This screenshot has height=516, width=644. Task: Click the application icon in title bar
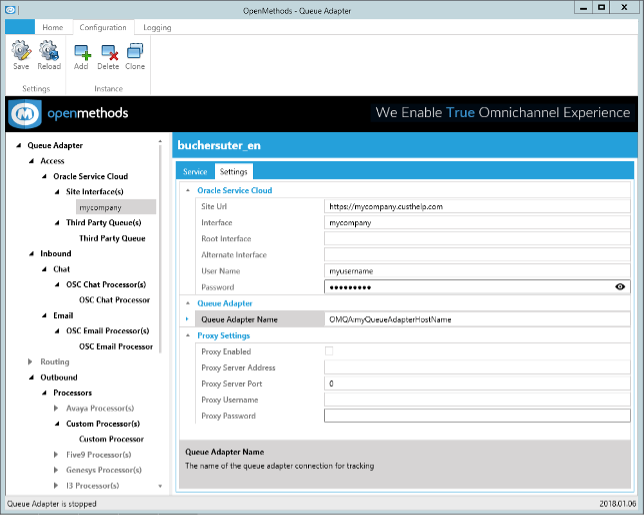[10, 9]
